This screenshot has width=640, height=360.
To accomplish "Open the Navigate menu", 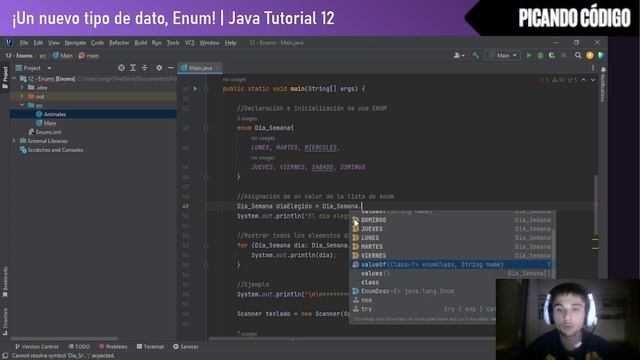I will click(75, 43).
